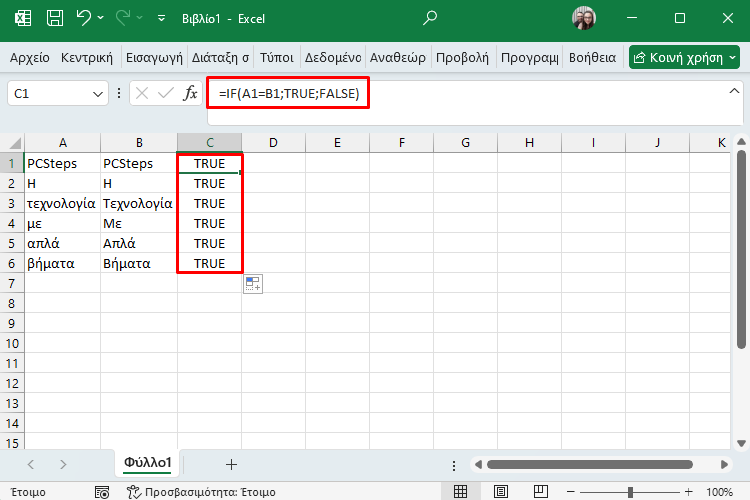The image size is (750, 500).
Task: Click the zoom slider handle
Action: 630,491
